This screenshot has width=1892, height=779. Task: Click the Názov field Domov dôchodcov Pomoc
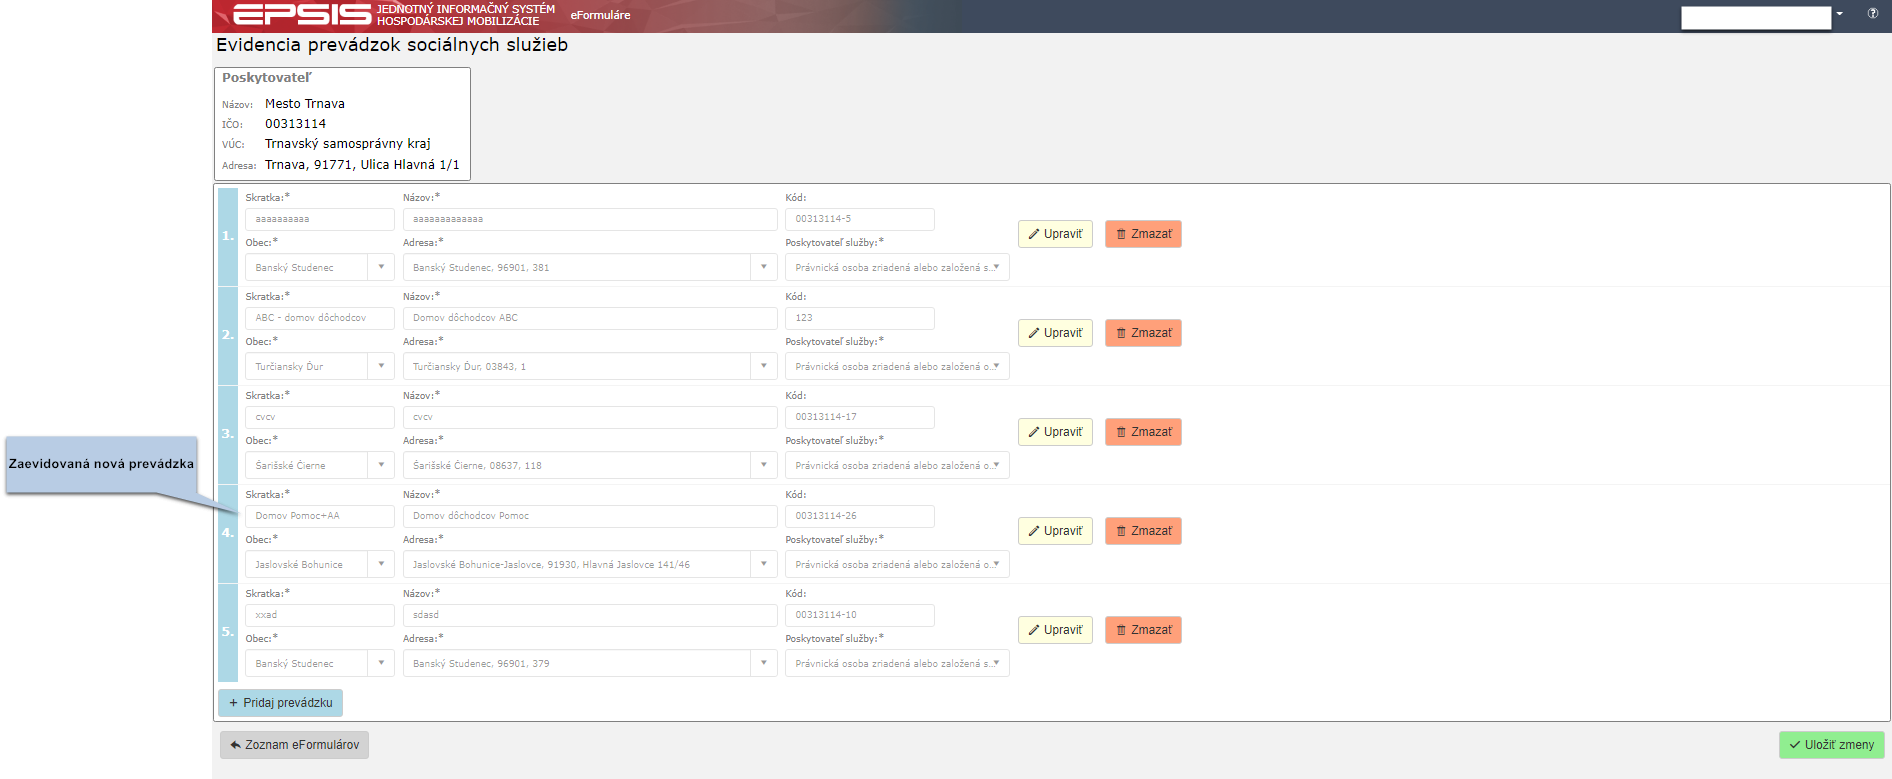tap(590, 516)
